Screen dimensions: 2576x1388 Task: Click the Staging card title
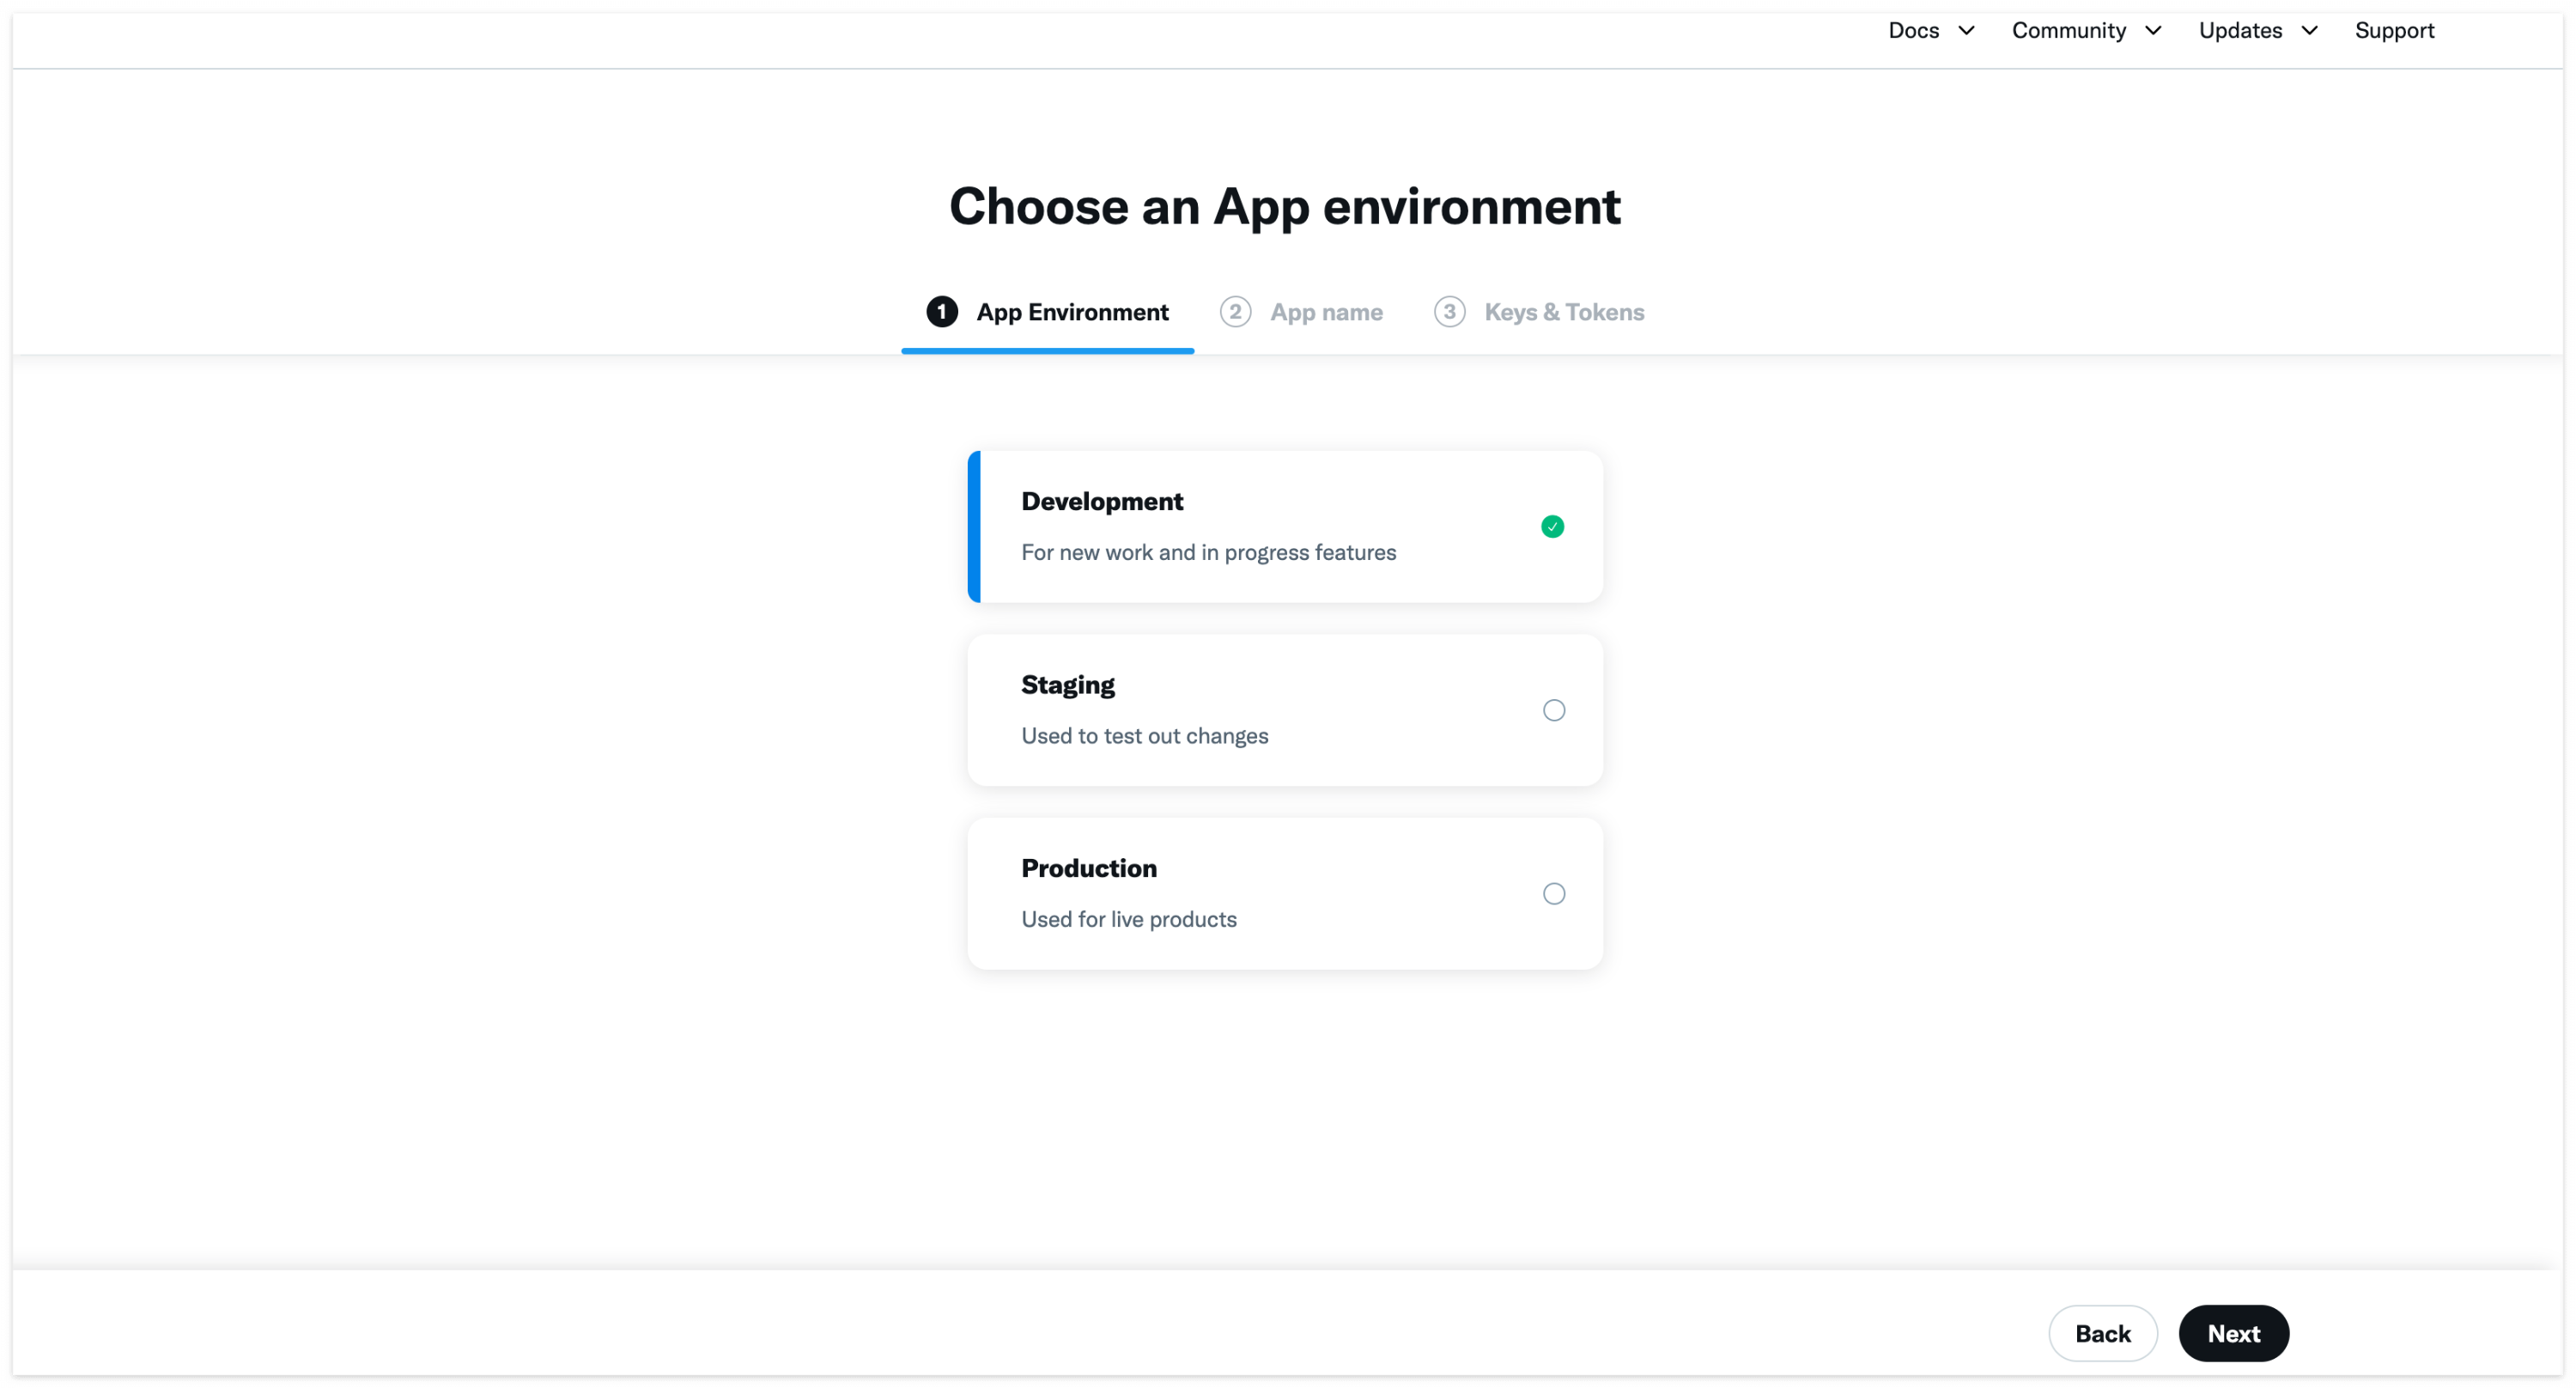pos(1067,685)
